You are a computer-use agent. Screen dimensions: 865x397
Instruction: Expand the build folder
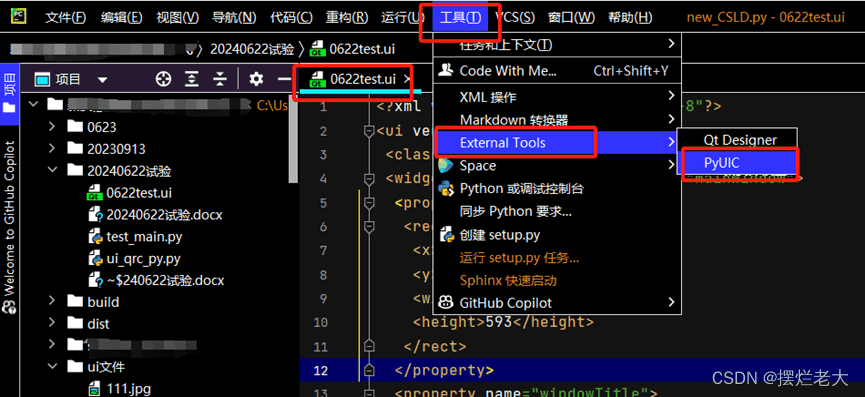(x=52, y=302)
